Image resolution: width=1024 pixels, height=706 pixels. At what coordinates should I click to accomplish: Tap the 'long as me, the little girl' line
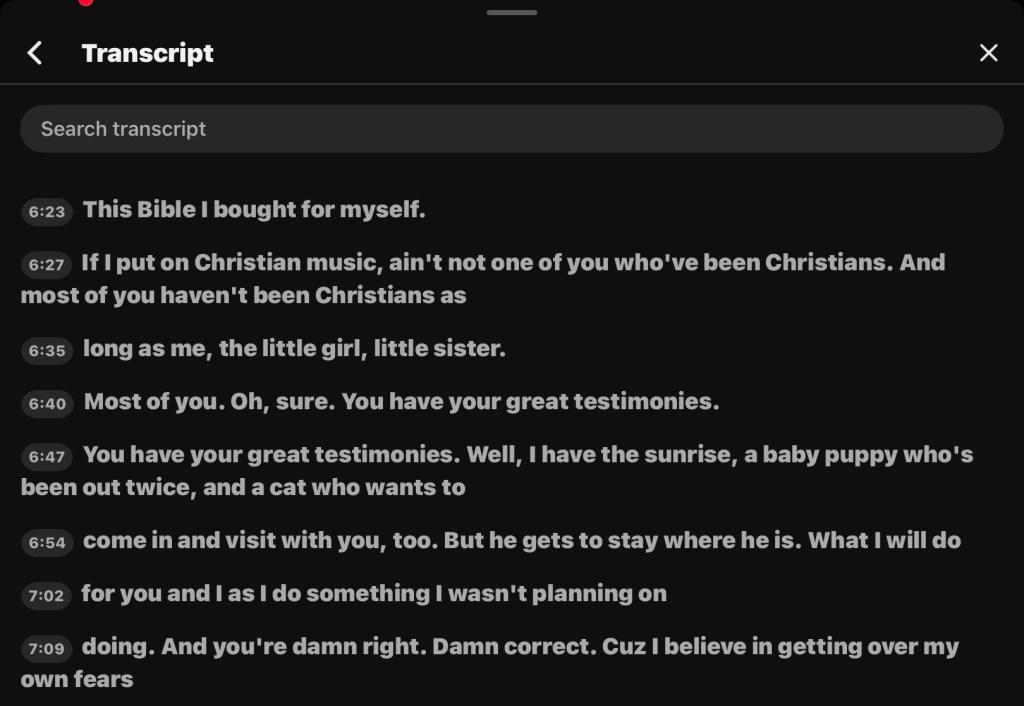[x=294, y=349]
